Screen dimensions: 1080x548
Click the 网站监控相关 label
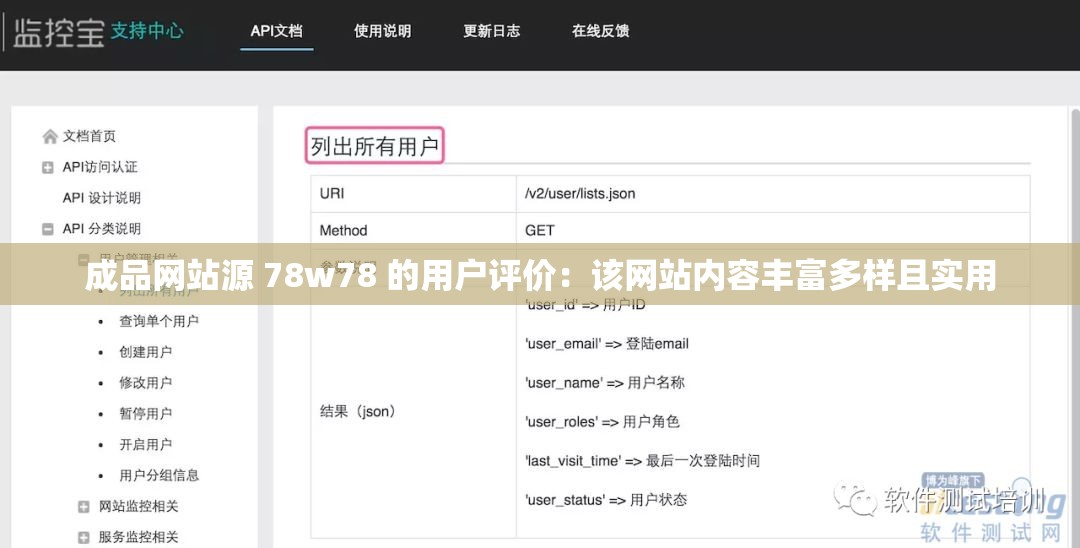[x=138, y=507]
